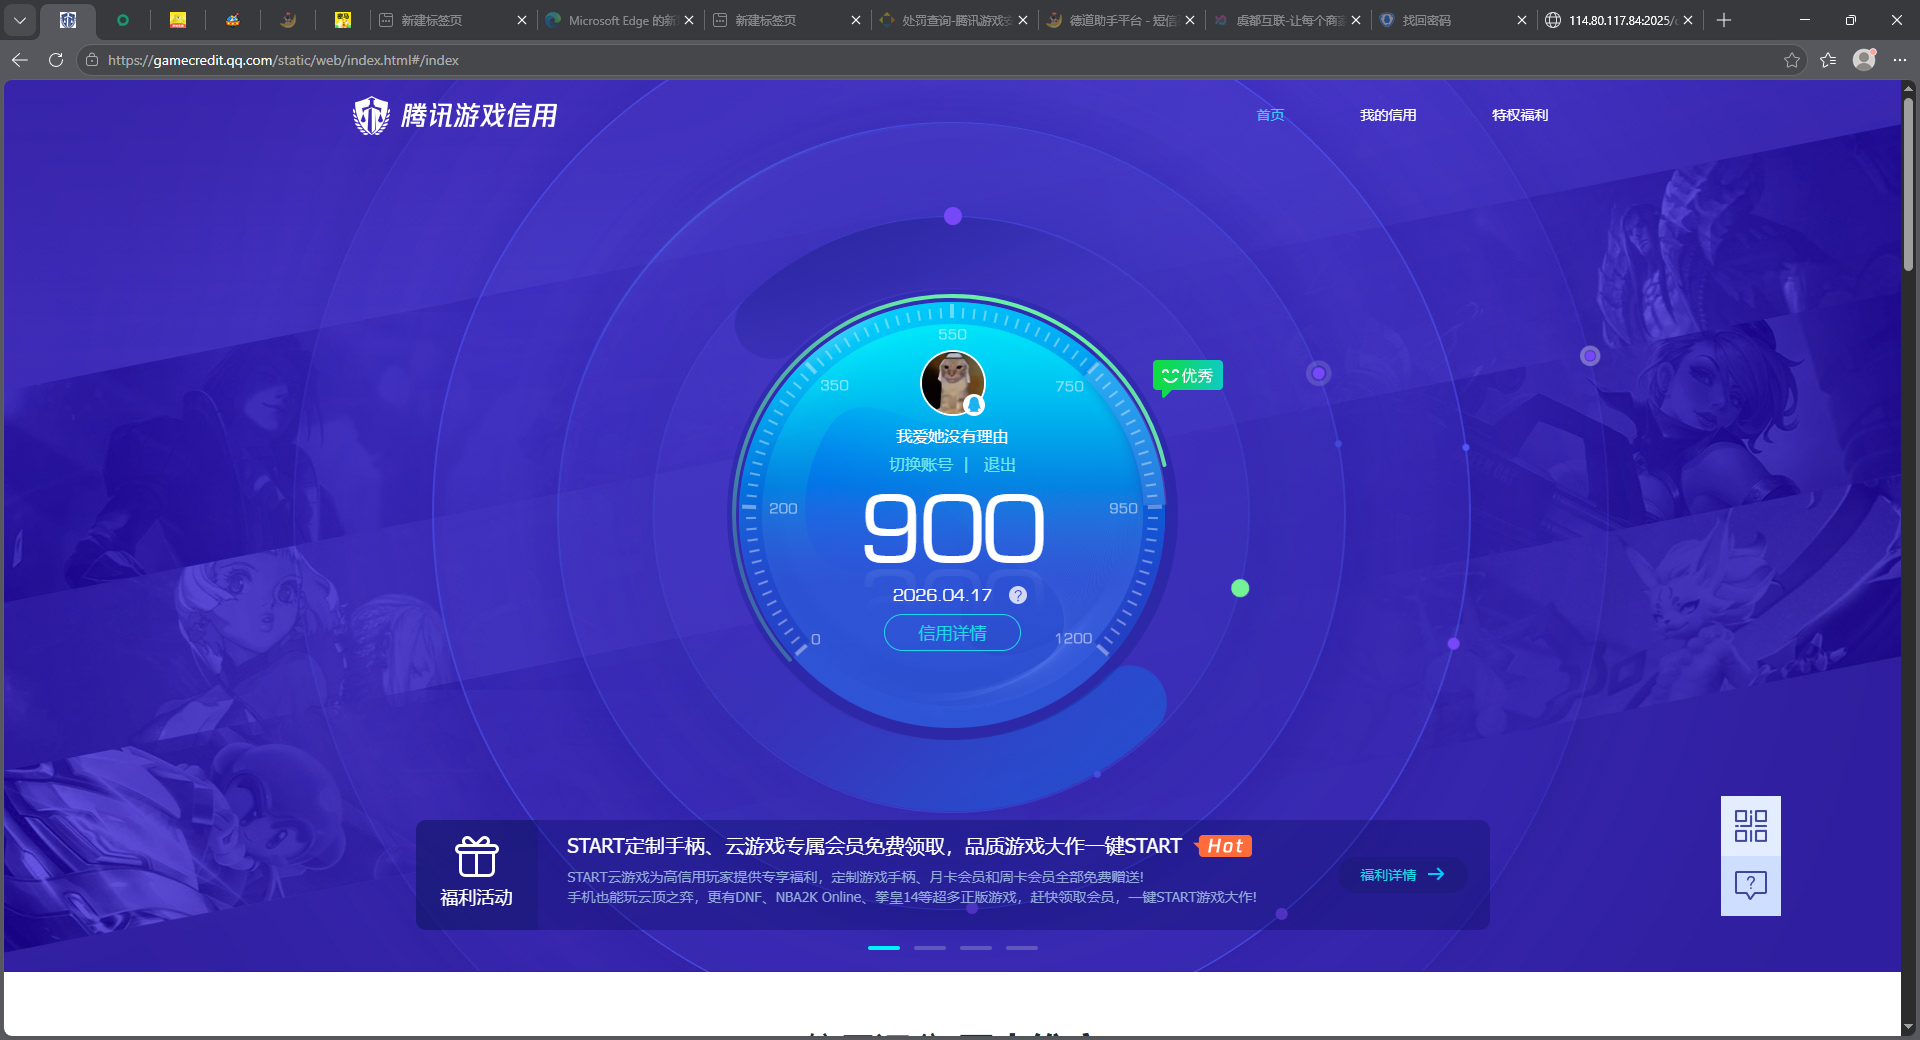Click the 优秀 rating badge
The image size is (1920, 1040).
tap(1188, 376)
